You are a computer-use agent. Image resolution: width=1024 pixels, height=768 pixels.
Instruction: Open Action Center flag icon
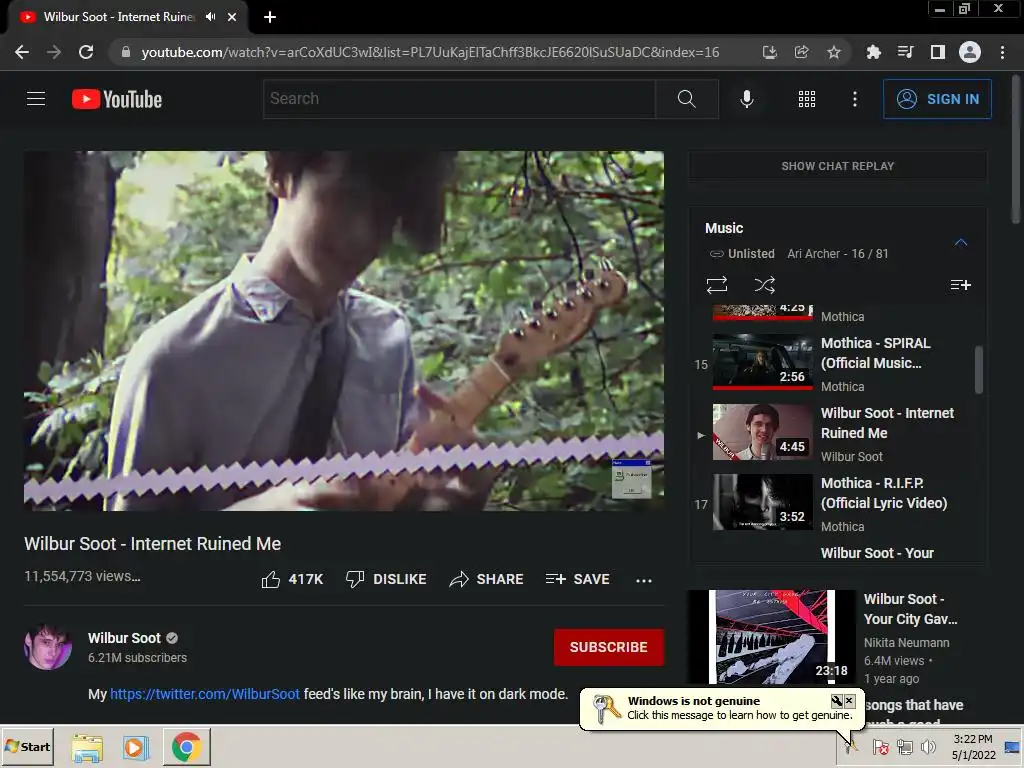[x=880, y=746]
